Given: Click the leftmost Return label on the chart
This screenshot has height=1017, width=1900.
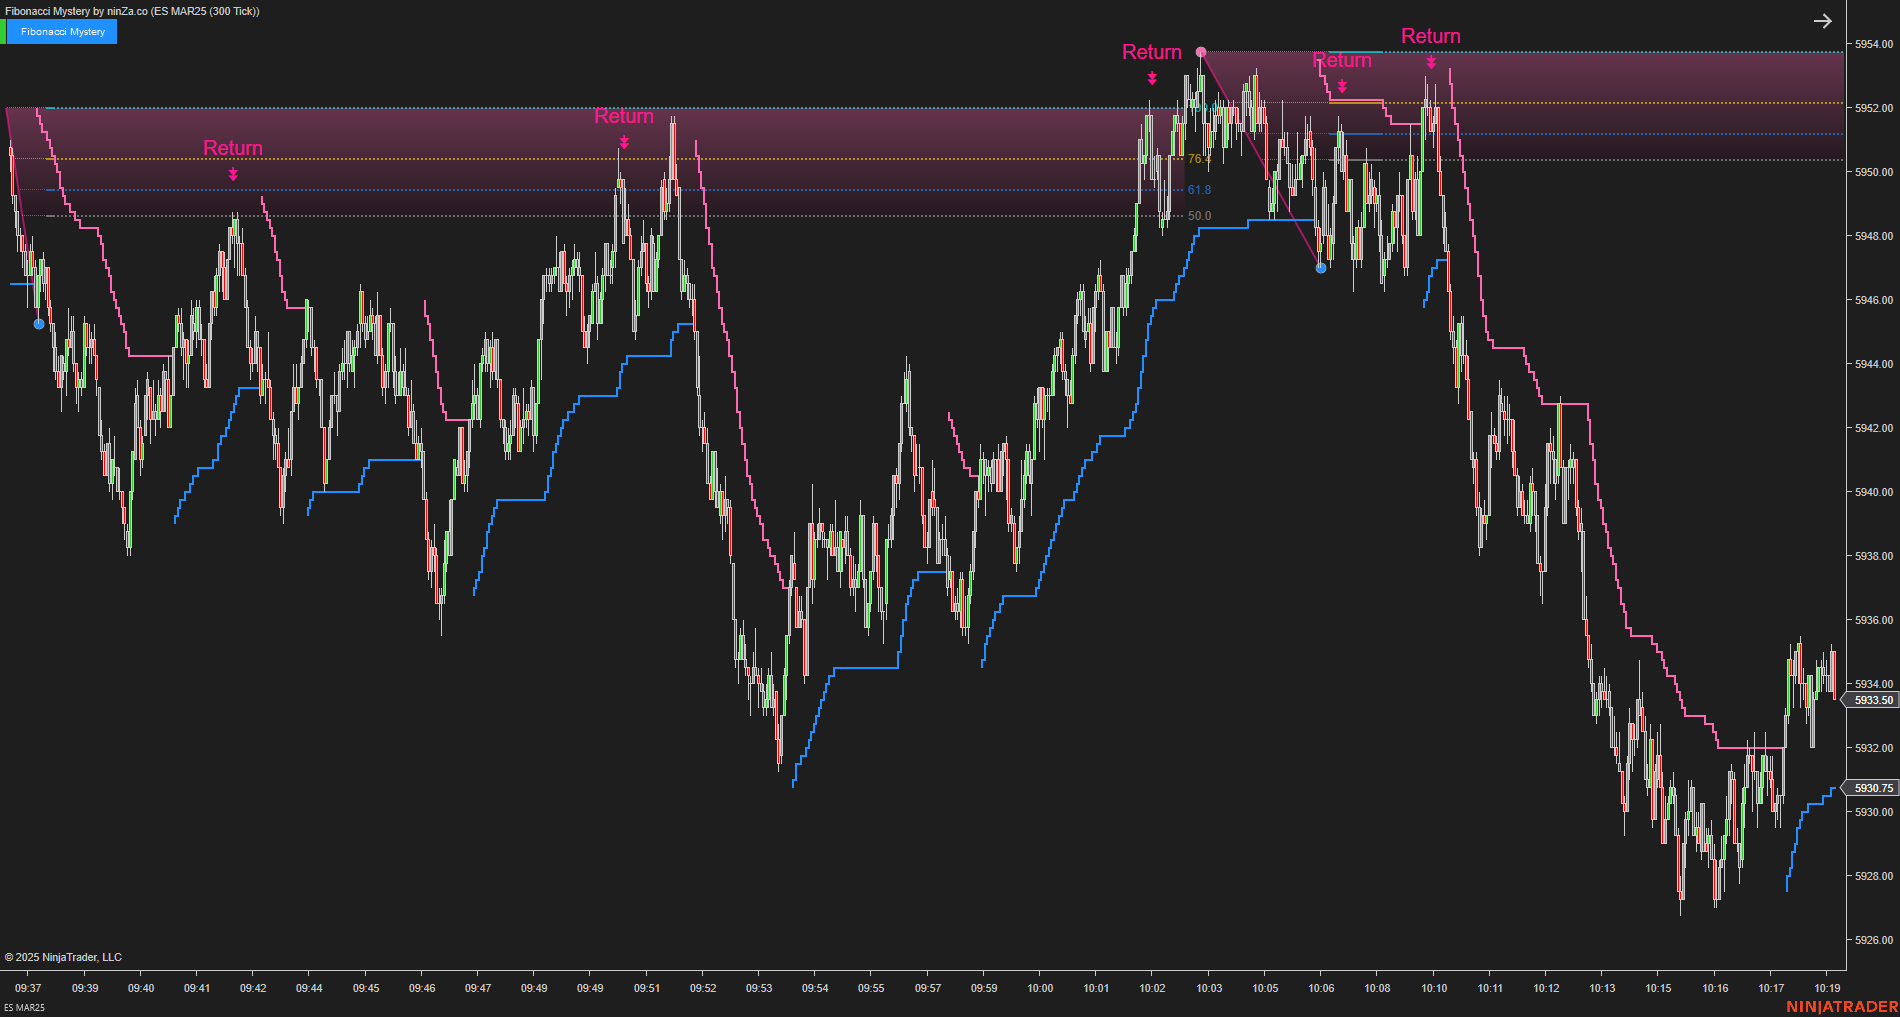Looking at the screenshot, I should (x=233, y=148).
